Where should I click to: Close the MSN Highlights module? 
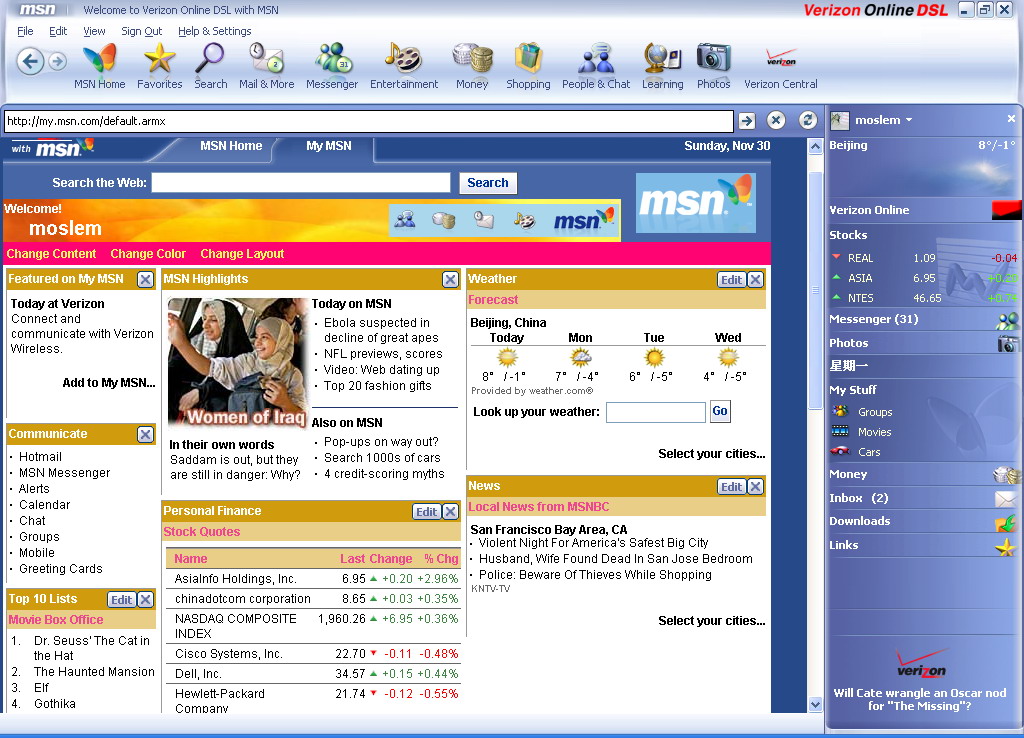click(451, 280)
